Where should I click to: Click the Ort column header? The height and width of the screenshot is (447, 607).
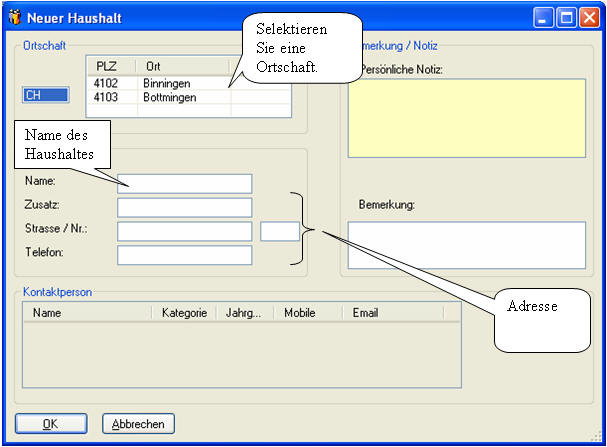[180, 66]
